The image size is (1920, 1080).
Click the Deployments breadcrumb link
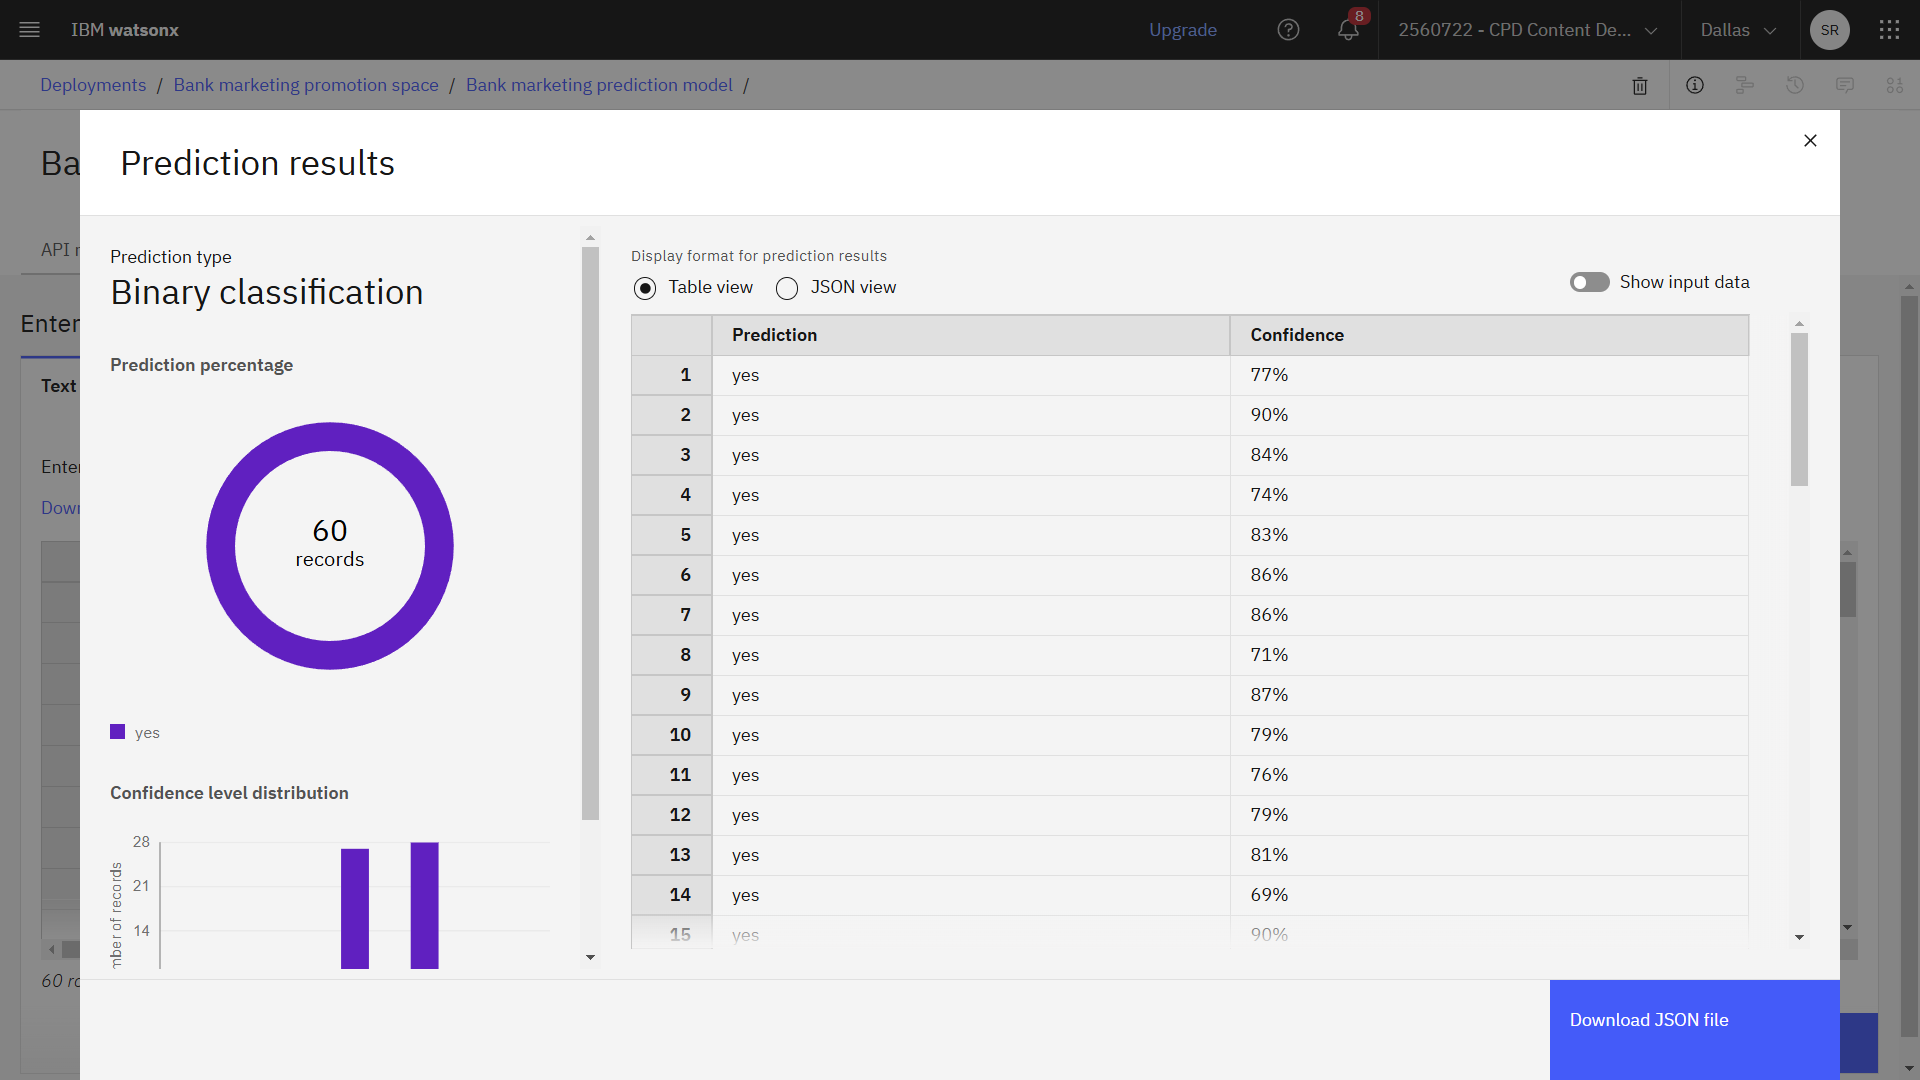coord(93,85)
